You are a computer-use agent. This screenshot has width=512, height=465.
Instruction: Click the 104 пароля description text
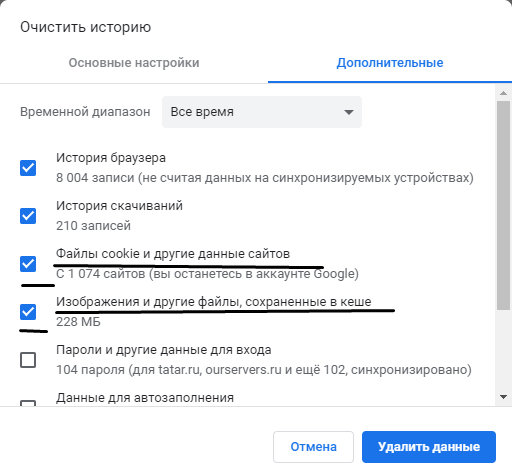pos(264,370)
